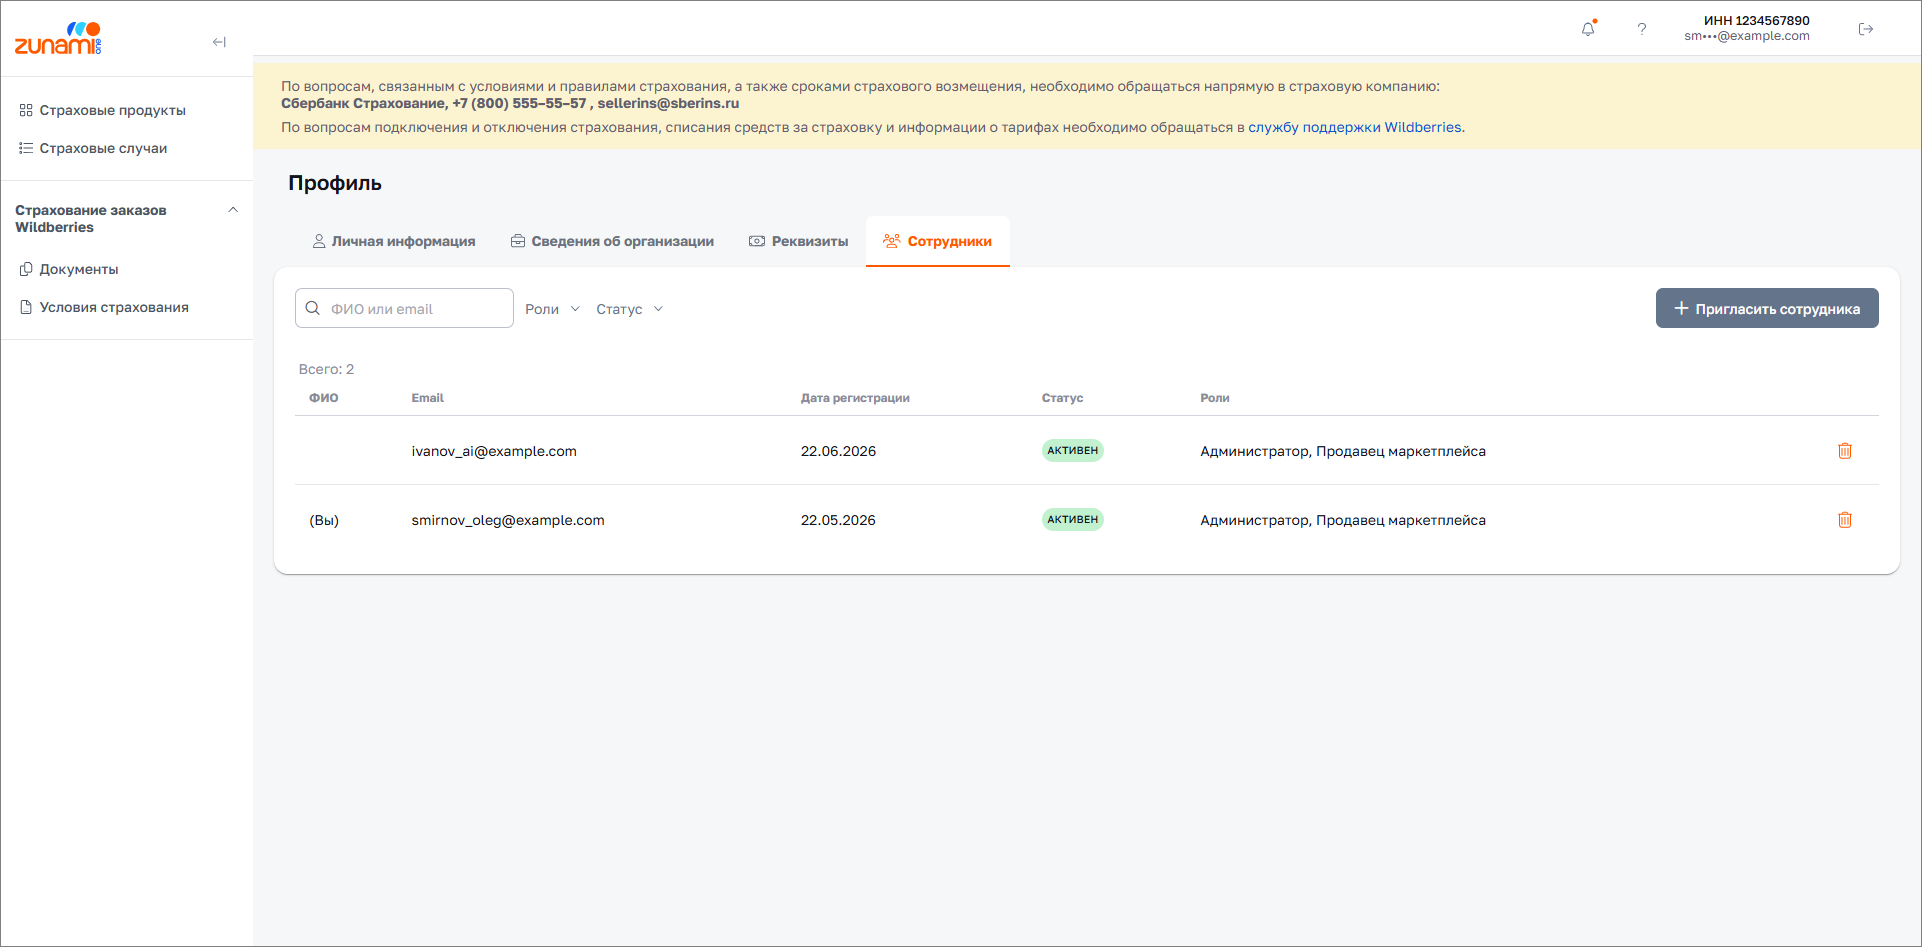Click АКТИВЕН badge for smirnov_oleg row
Viewport: 1922px width, 947px height.
click(x=1072, y=519)
